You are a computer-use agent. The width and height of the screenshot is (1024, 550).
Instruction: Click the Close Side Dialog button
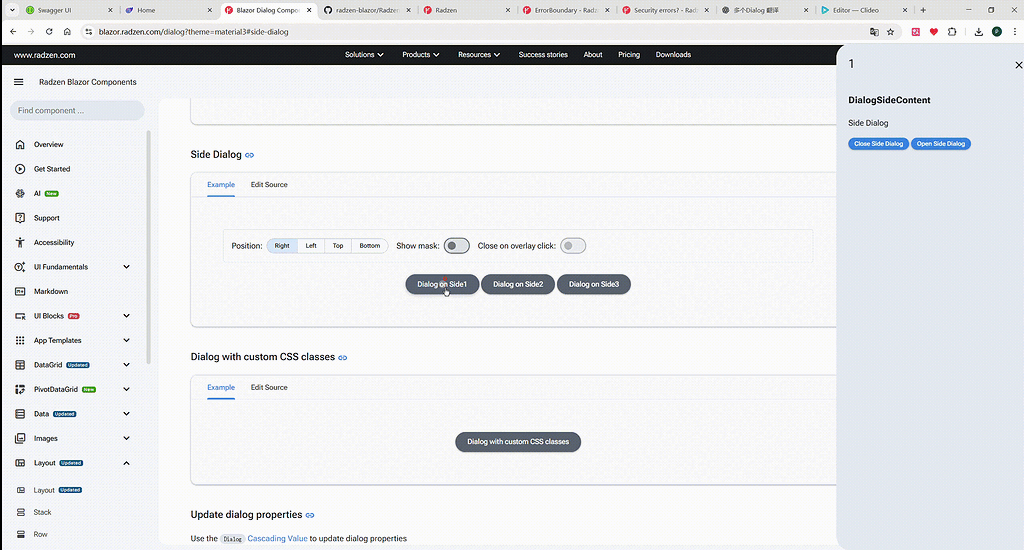click(878, 144)
